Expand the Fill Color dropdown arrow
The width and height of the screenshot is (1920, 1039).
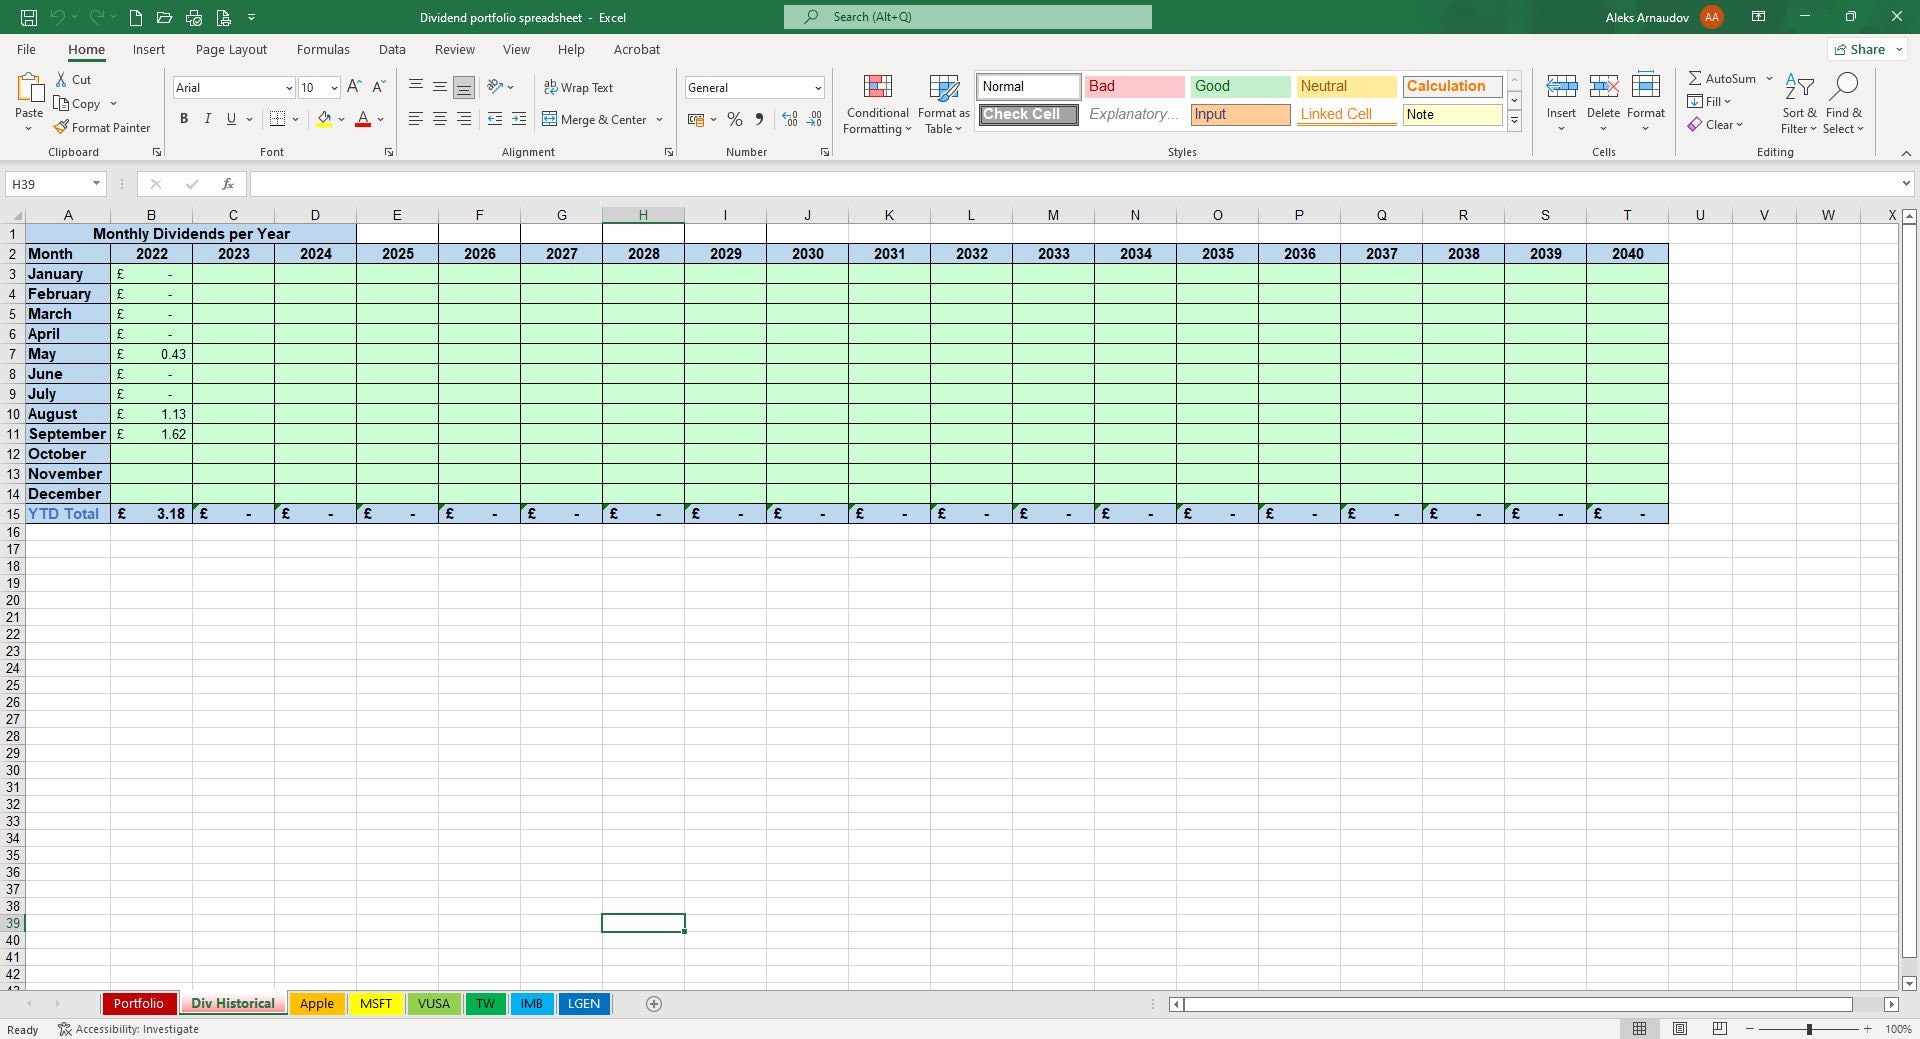[x=342, y=119]
